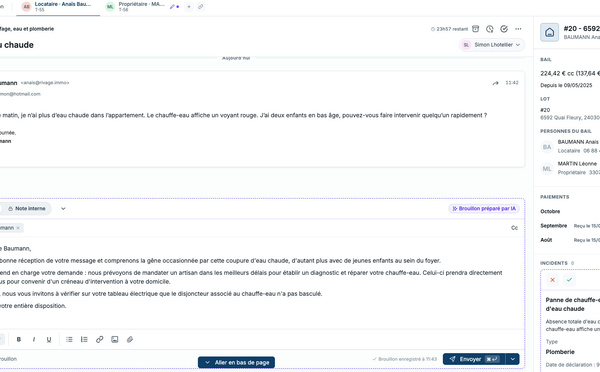The width and height of the screenshot is (600, 372).
Task: Attach a file with the paperclip icon
Action: tap(130, 339)
